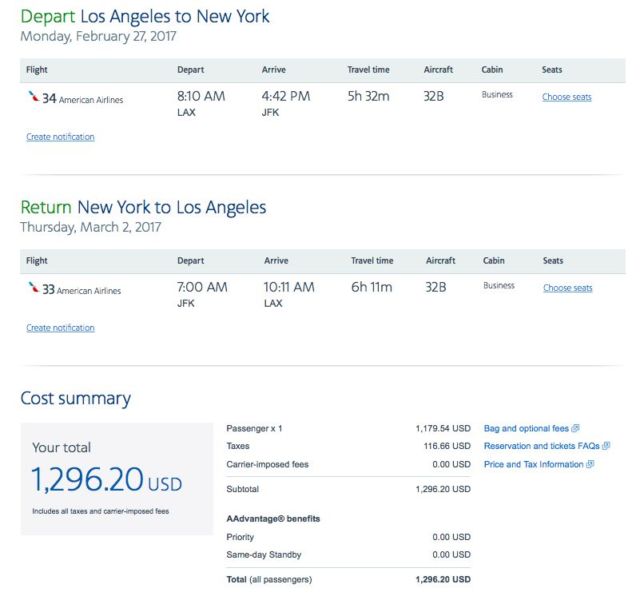This screenshot has height=600, width=640.
Task: Click external-link icon next to Reservation and tickets FAQs
Action: tap(606, 446)
